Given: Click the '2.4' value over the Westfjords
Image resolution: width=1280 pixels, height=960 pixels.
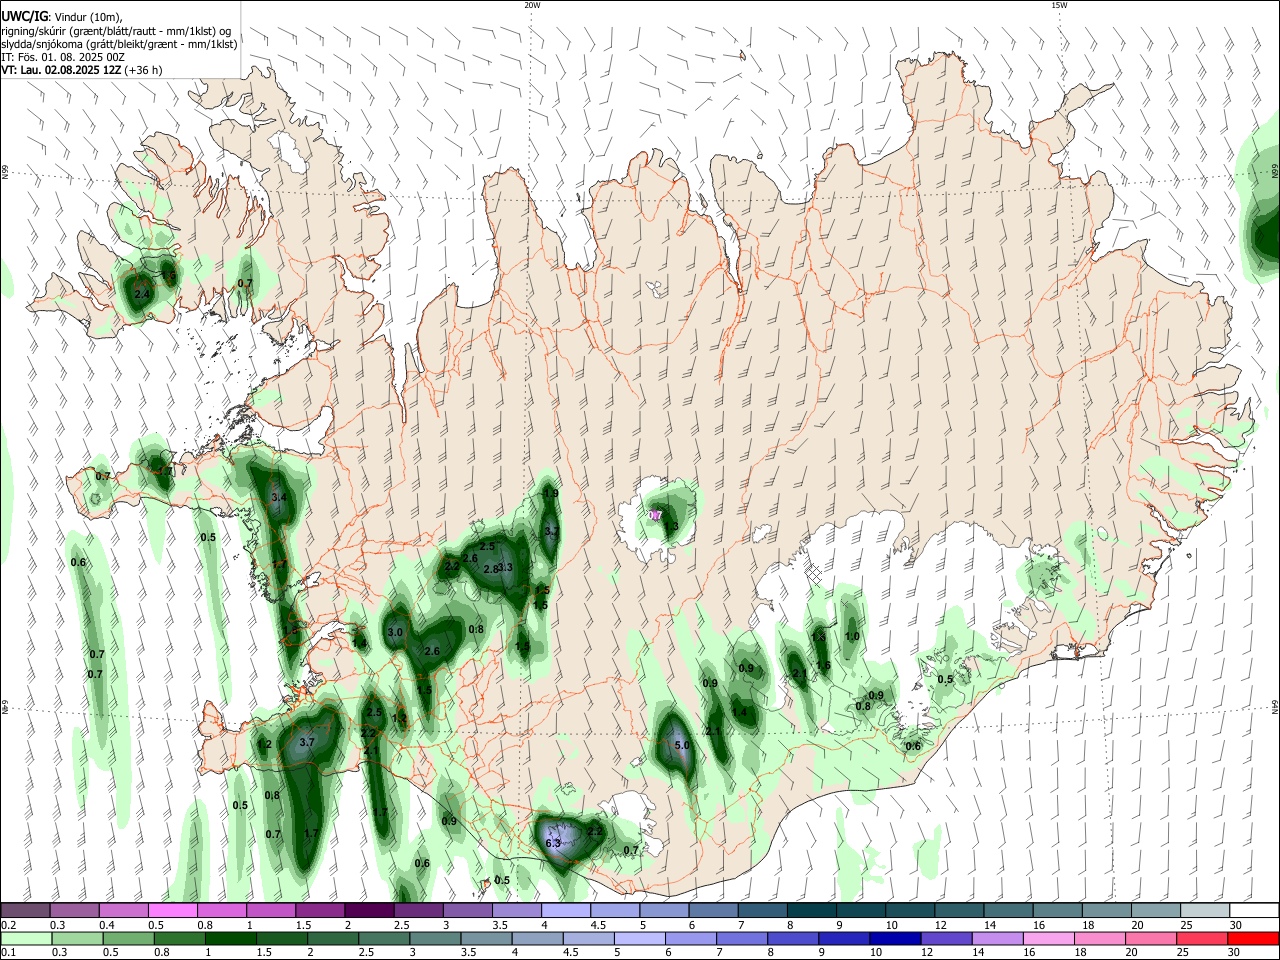Looking at the screenshot, I should coord(142,294).
